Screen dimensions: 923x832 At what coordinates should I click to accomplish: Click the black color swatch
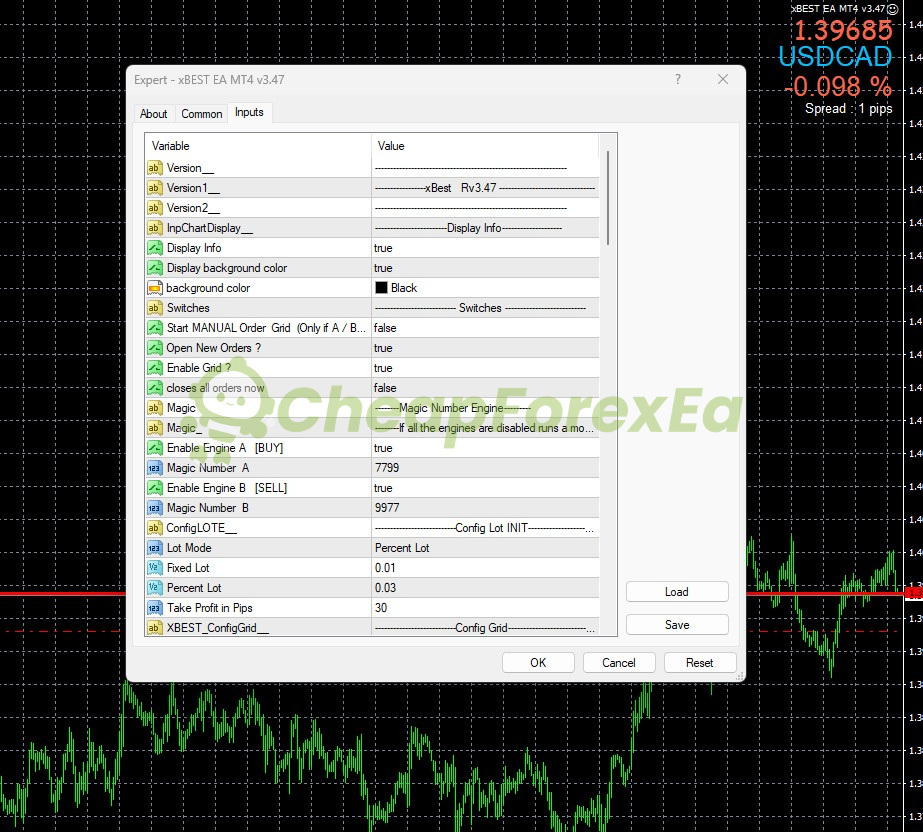pyautogui.click(x=381, y=287)
